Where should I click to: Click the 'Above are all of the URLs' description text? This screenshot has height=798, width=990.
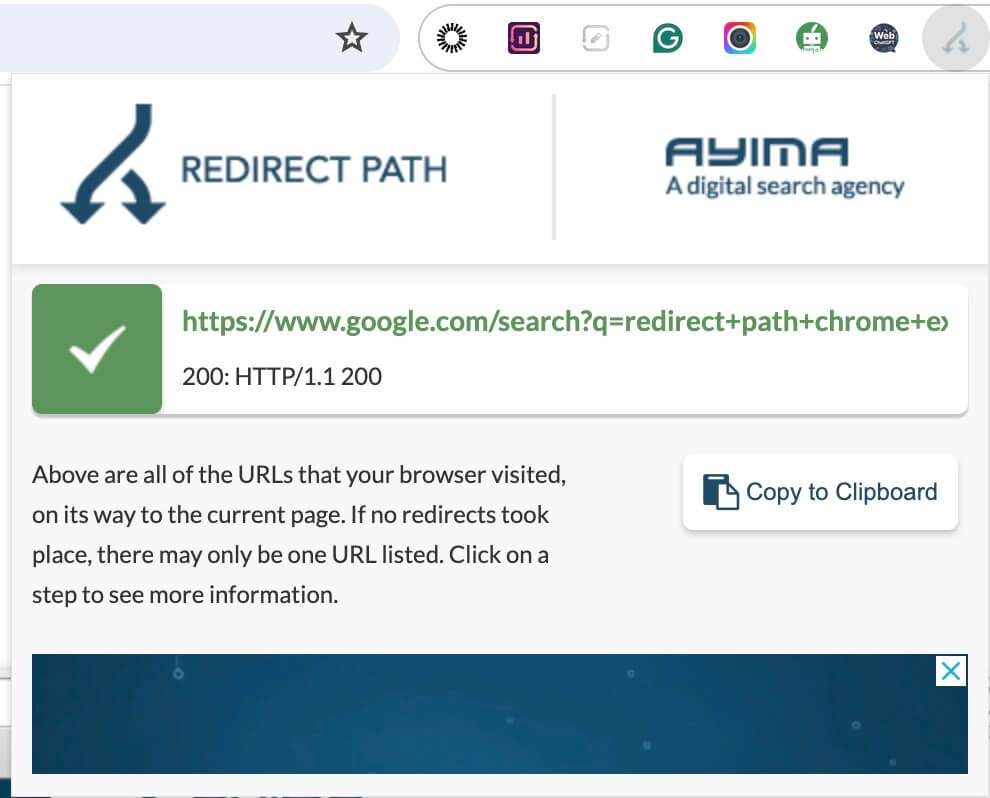[x=299, y=535]
